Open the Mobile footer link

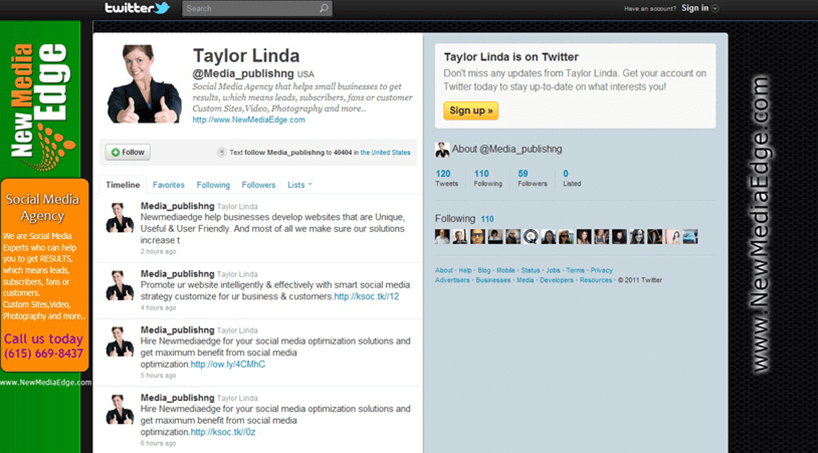506,270
